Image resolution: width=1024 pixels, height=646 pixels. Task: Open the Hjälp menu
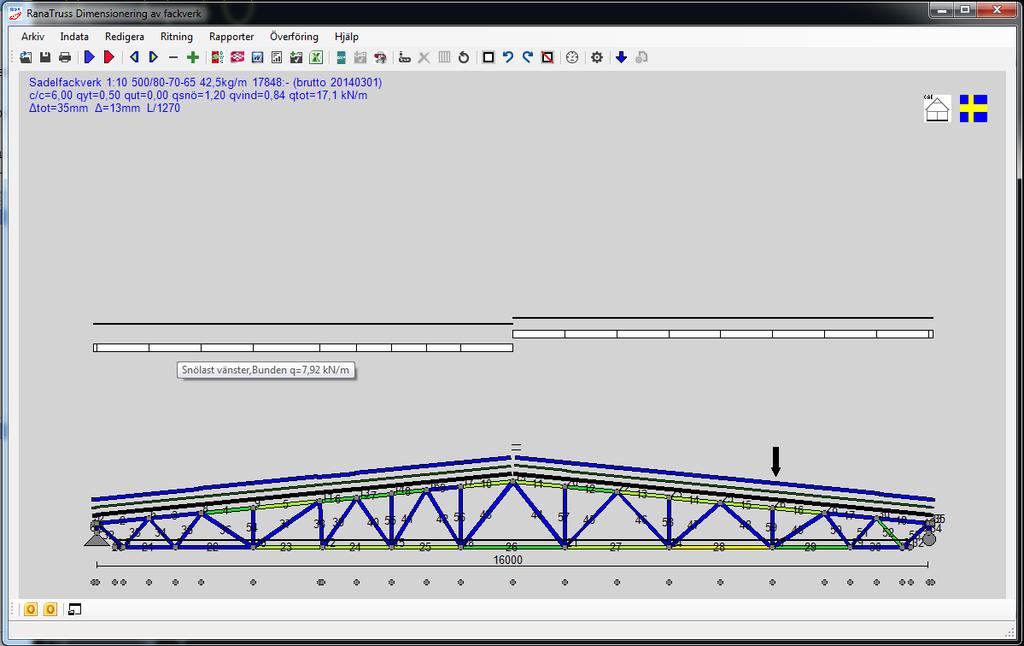tap(346, 37)
